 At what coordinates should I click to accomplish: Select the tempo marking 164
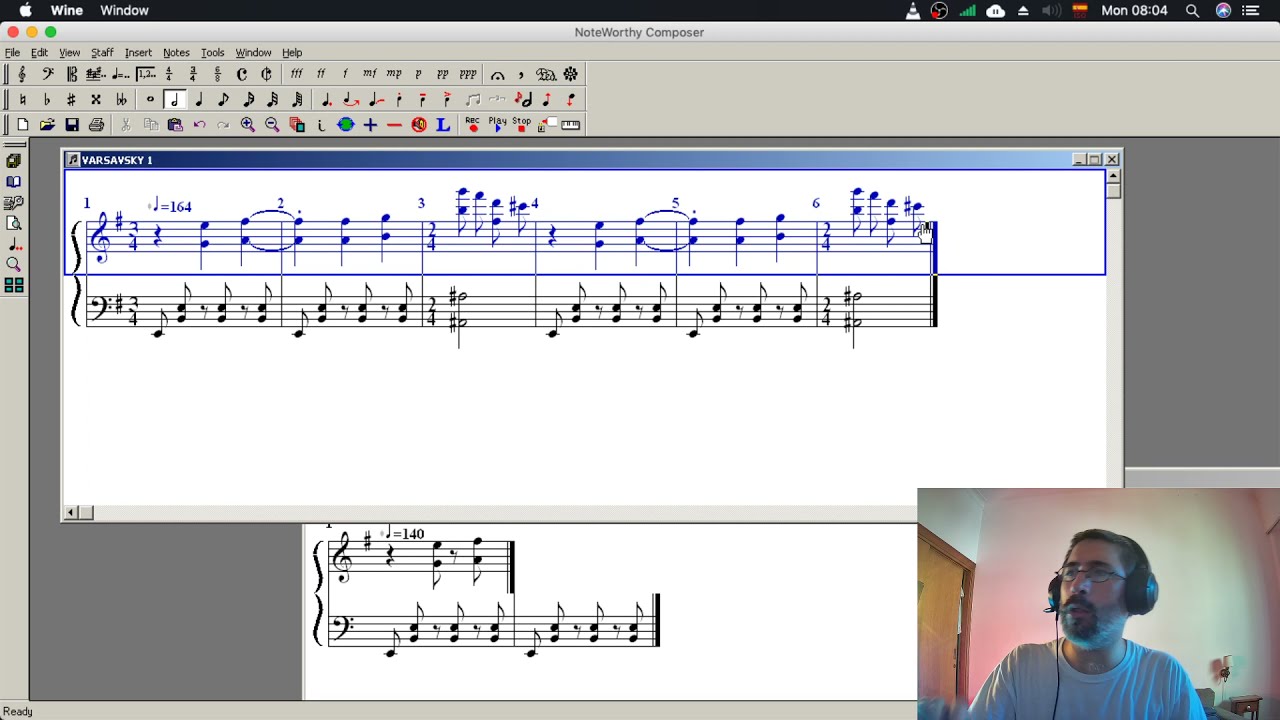[171, 206]
